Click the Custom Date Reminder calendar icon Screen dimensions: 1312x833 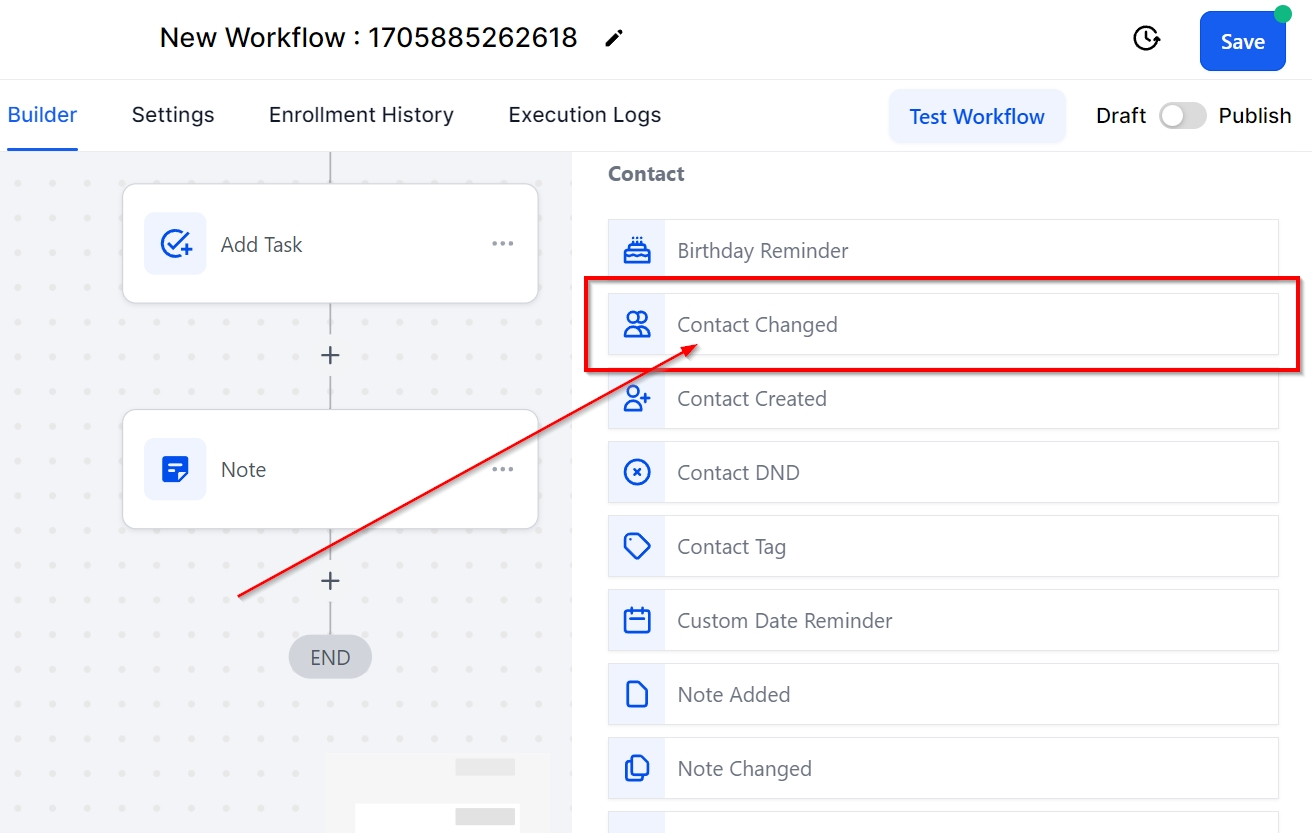[637, 621]
